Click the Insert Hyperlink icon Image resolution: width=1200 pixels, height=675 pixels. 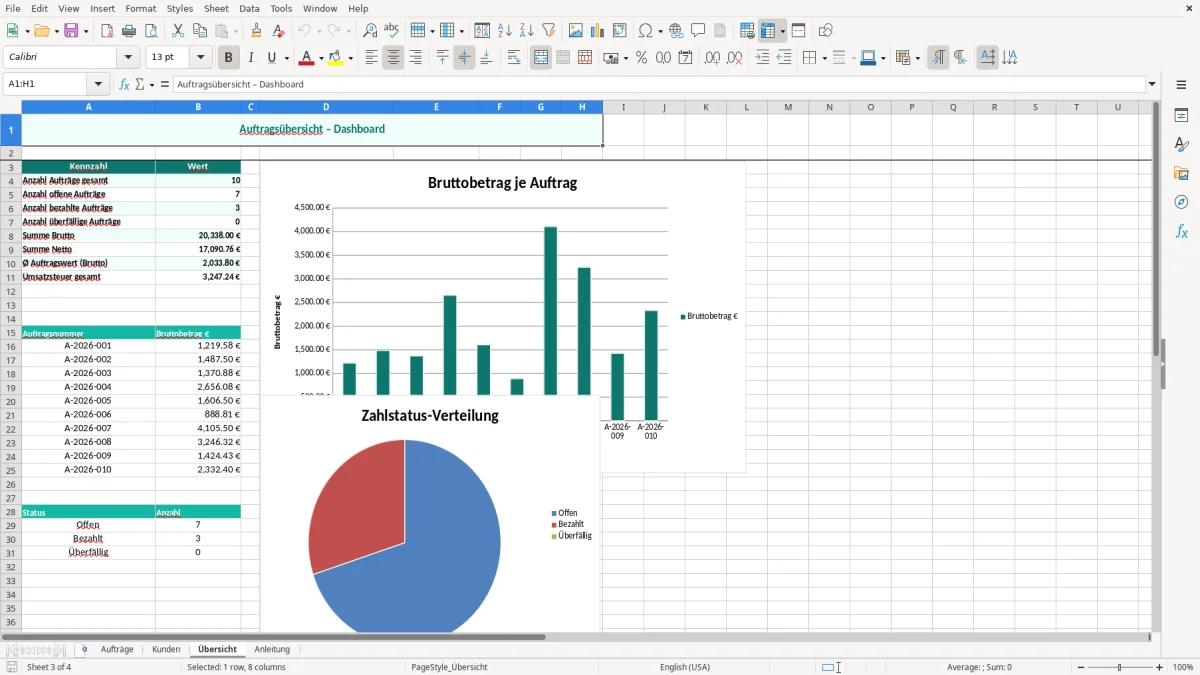coord(676,31)
